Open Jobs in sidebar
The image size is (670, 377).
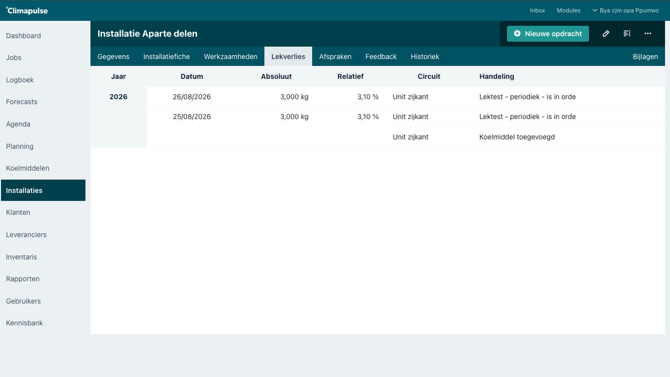[43, 57]
